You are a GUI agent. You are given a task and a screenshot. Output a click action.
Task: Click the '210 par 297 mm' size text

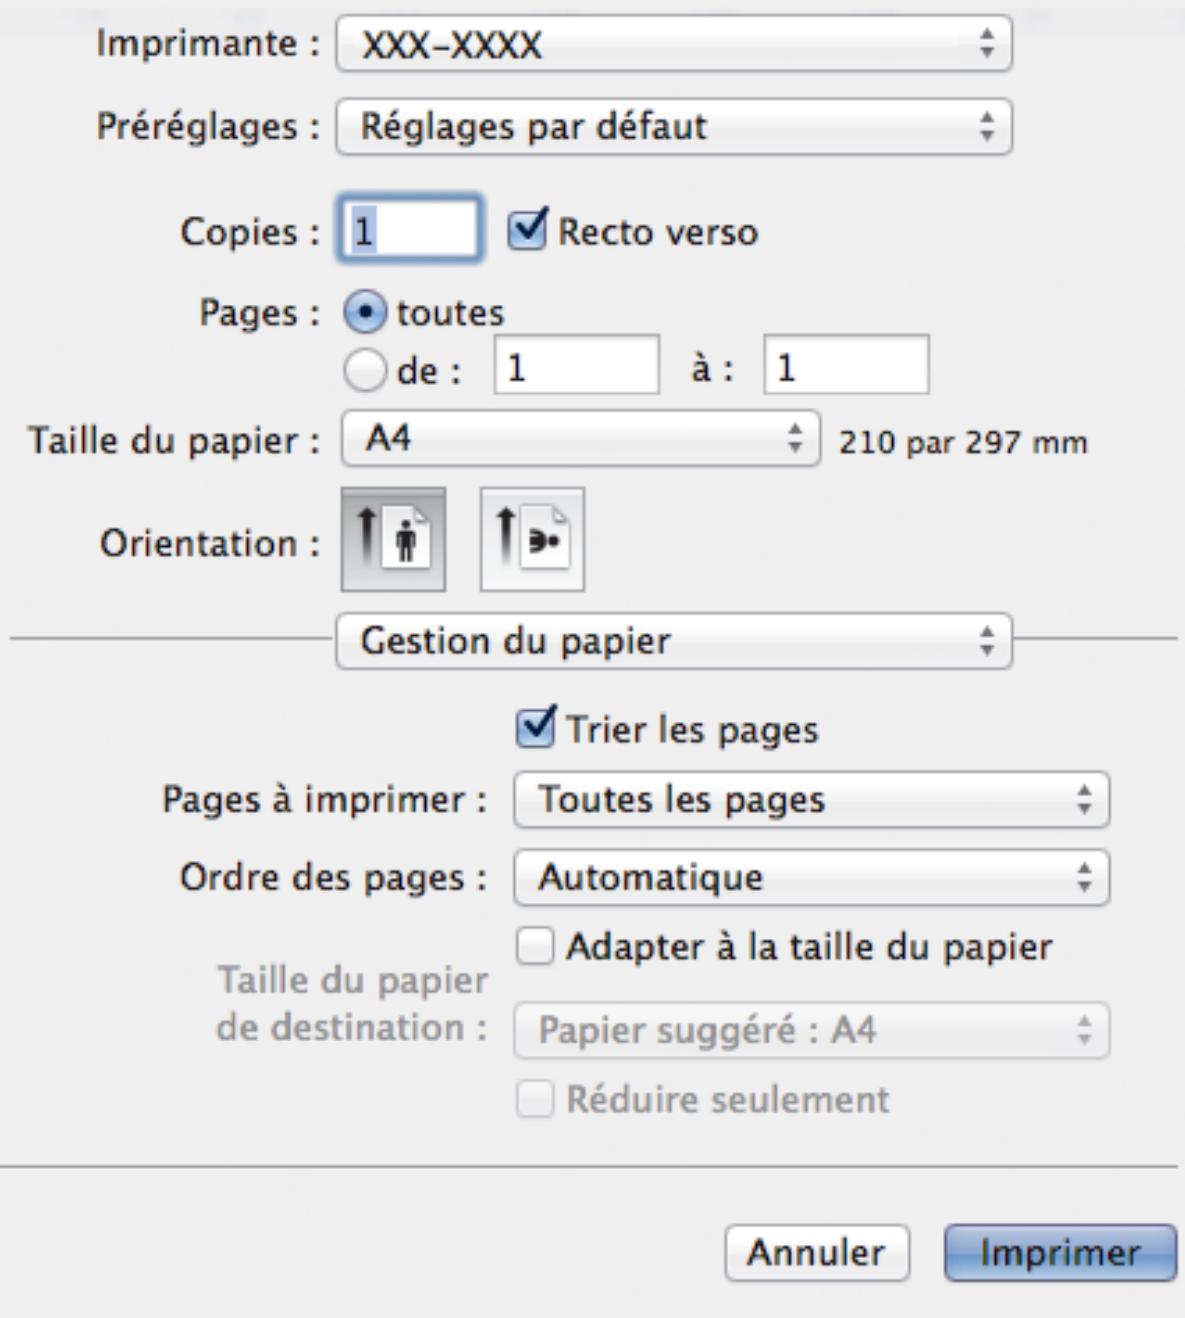pos(963,443)
